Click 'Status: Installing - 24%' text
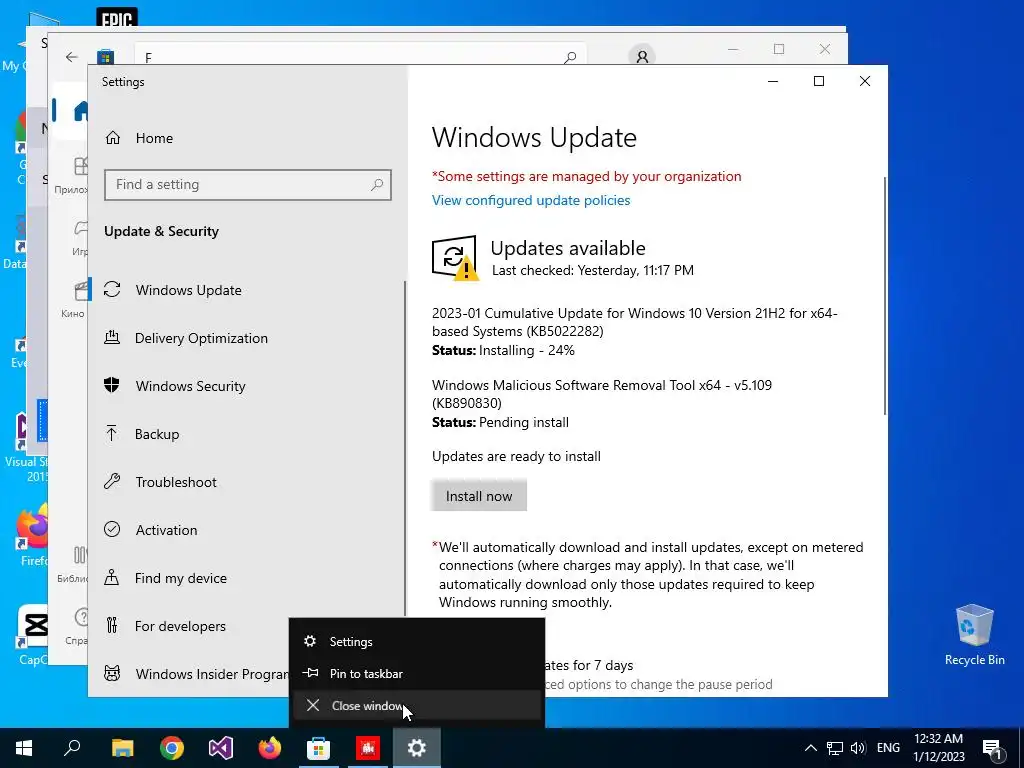Viewport: 1024px width, 768px height. (503, 351)
